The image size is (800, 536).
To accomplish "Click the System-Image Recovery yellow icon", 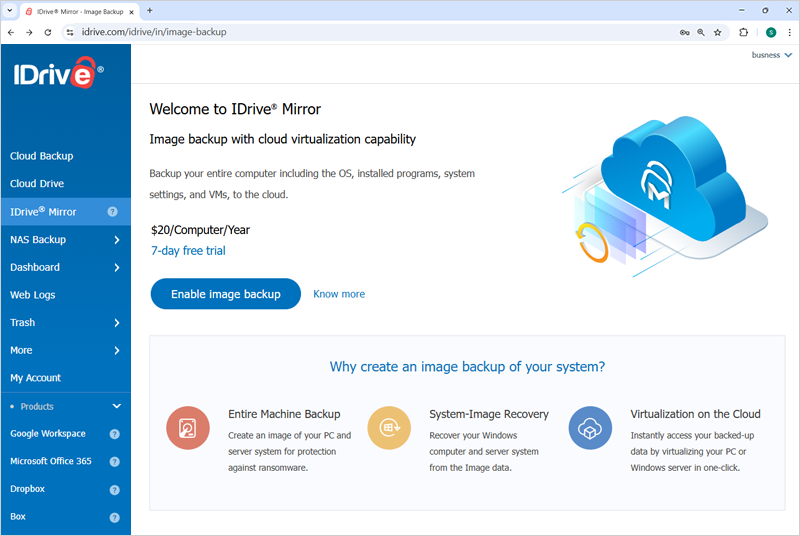I will click(389, 428).
